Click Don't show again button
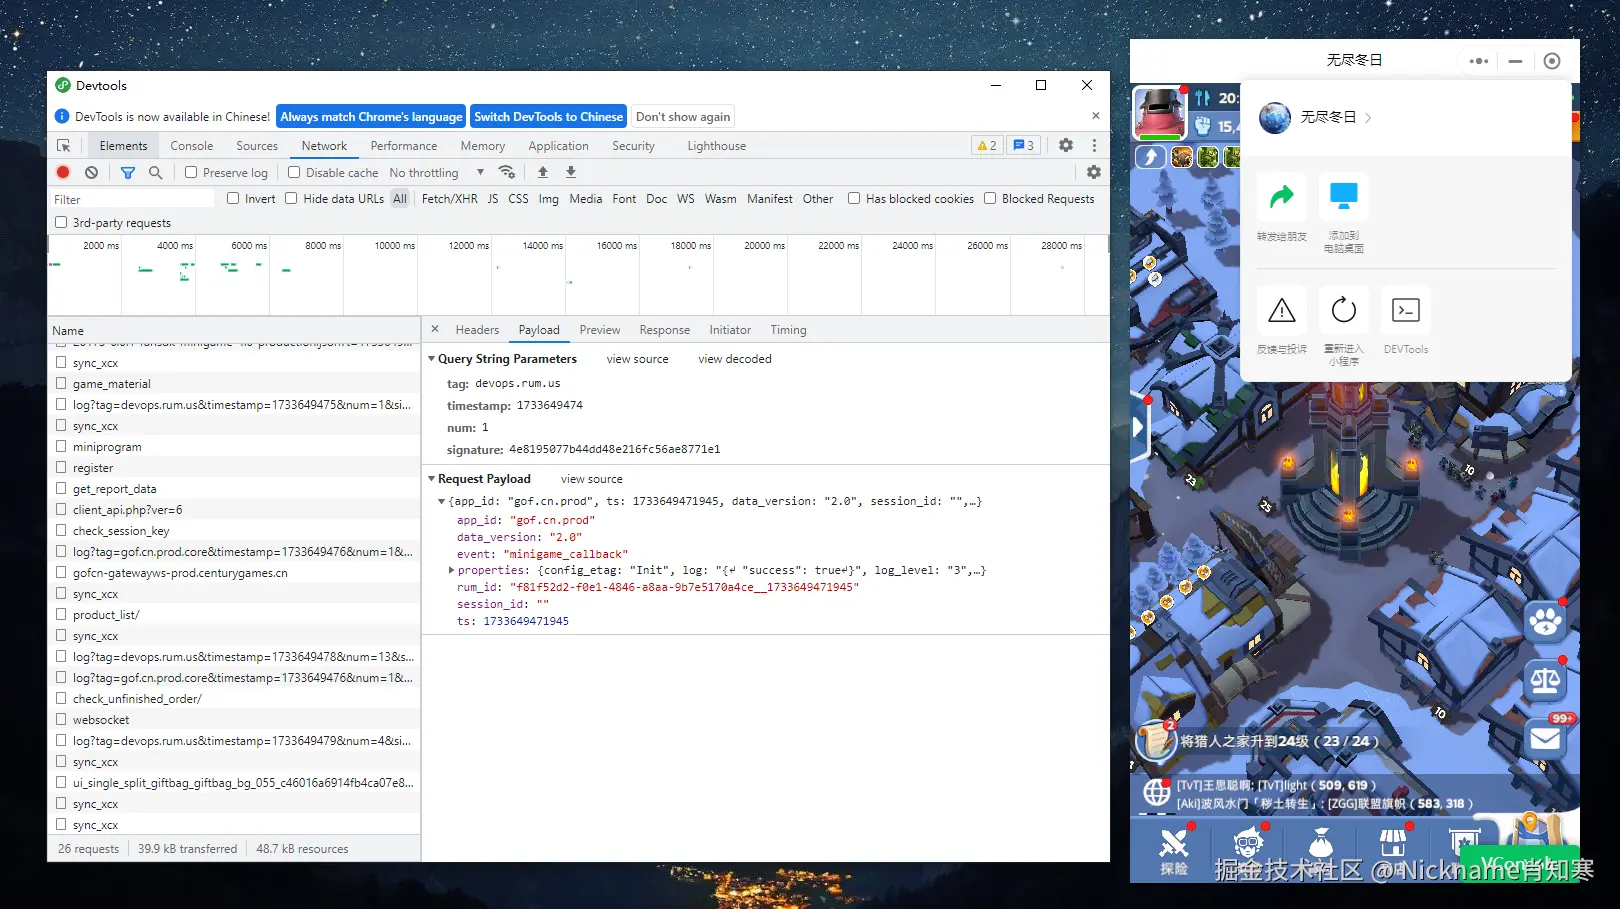Image resolution: width=1620 pixels, height=909 pixels. [683, 117]
